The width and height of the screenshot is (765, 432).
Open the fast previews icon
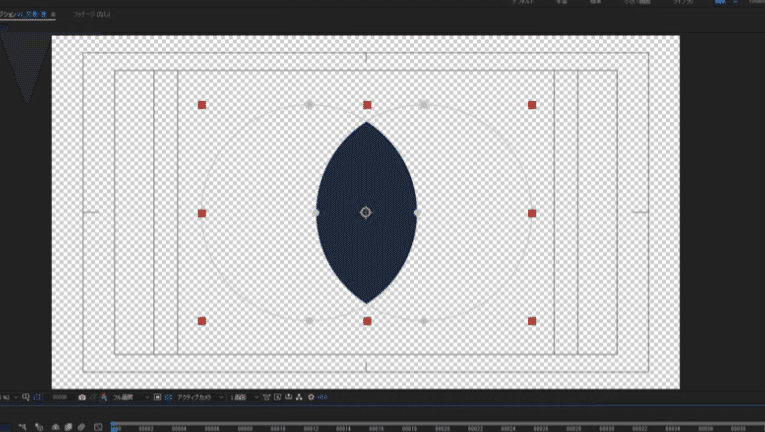[278, 397]
